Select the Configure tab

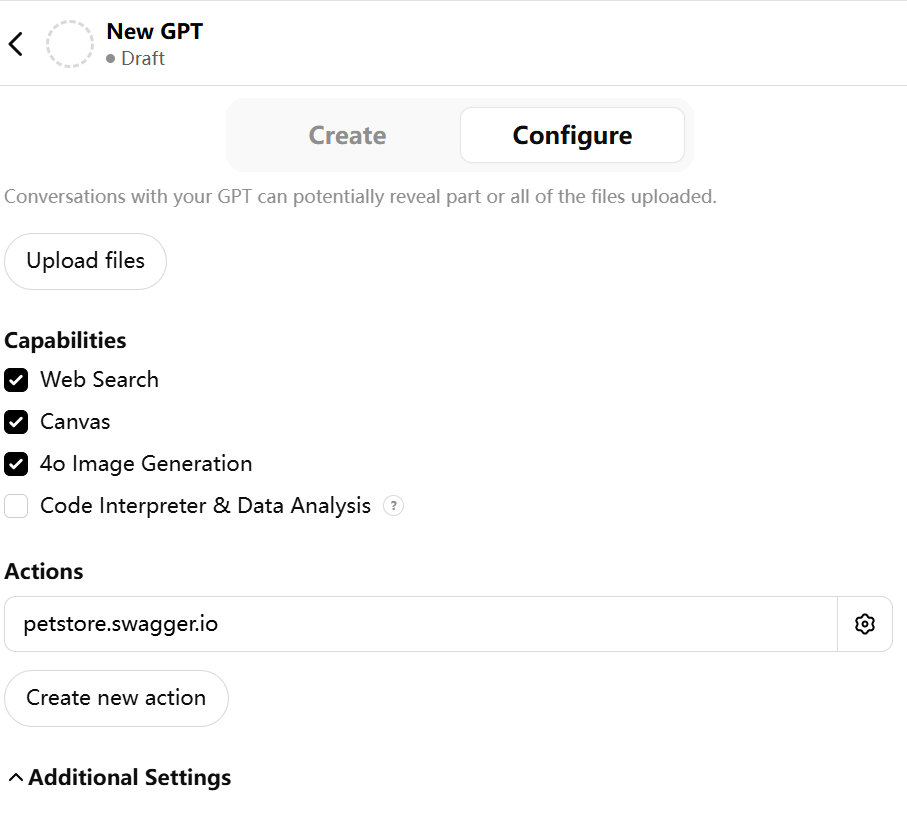point(572,136)
